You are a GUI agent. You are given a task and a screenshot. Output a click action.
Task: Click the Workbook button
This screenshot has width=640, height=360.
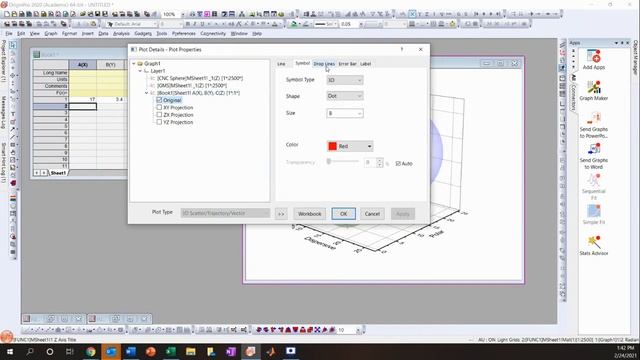309,214
